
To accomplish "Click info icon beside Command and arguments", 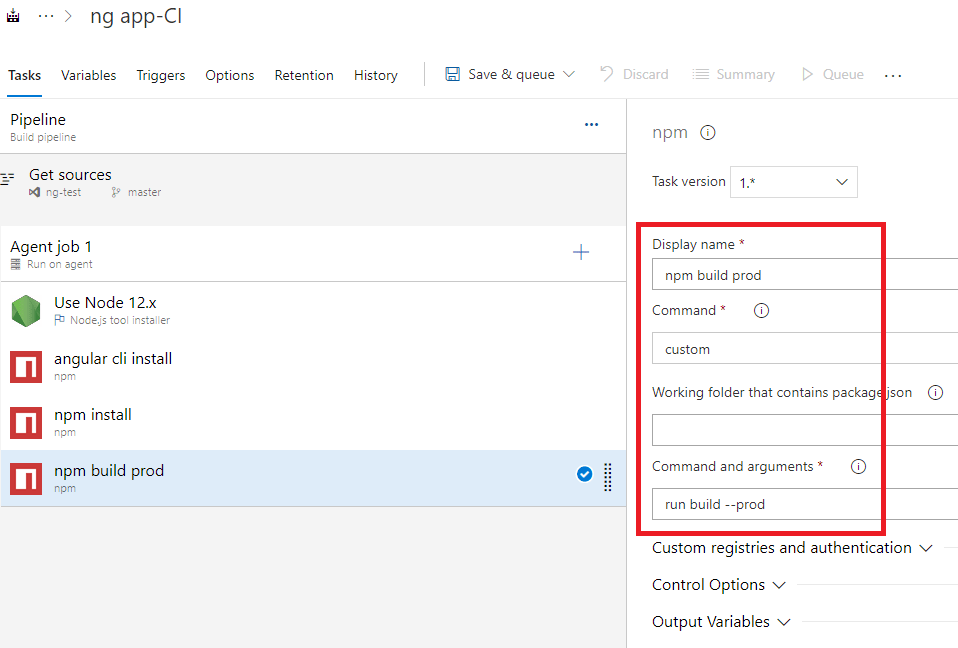I will (x=858, y=467).
